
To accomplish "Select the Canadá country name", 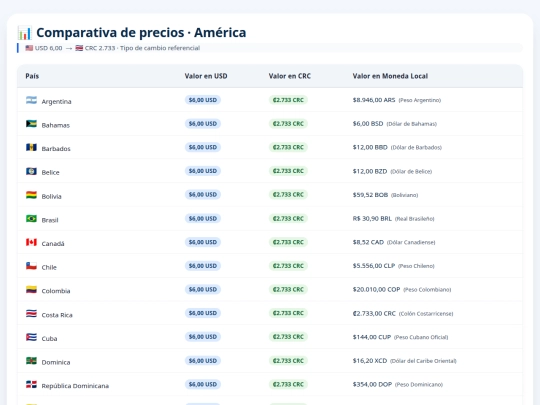I will 53,244.
